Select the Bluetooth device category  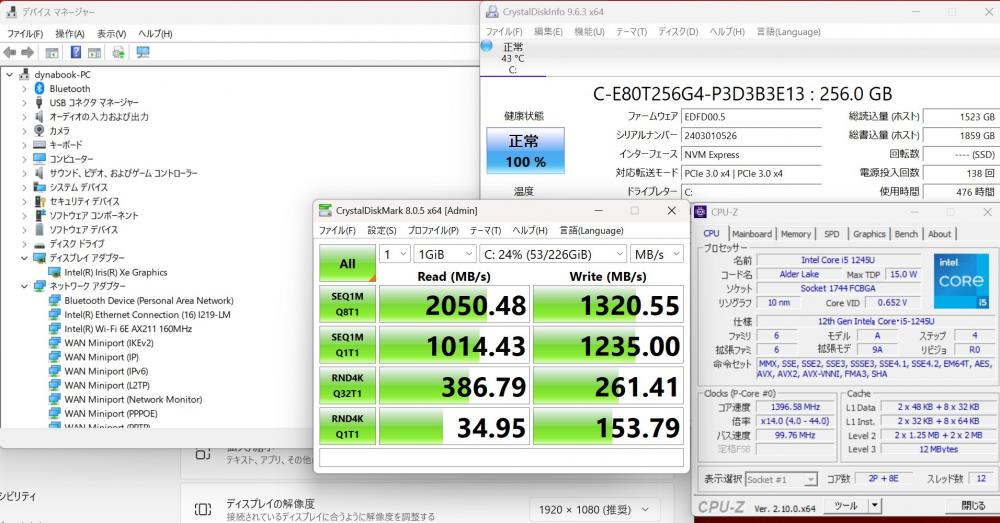70,89
